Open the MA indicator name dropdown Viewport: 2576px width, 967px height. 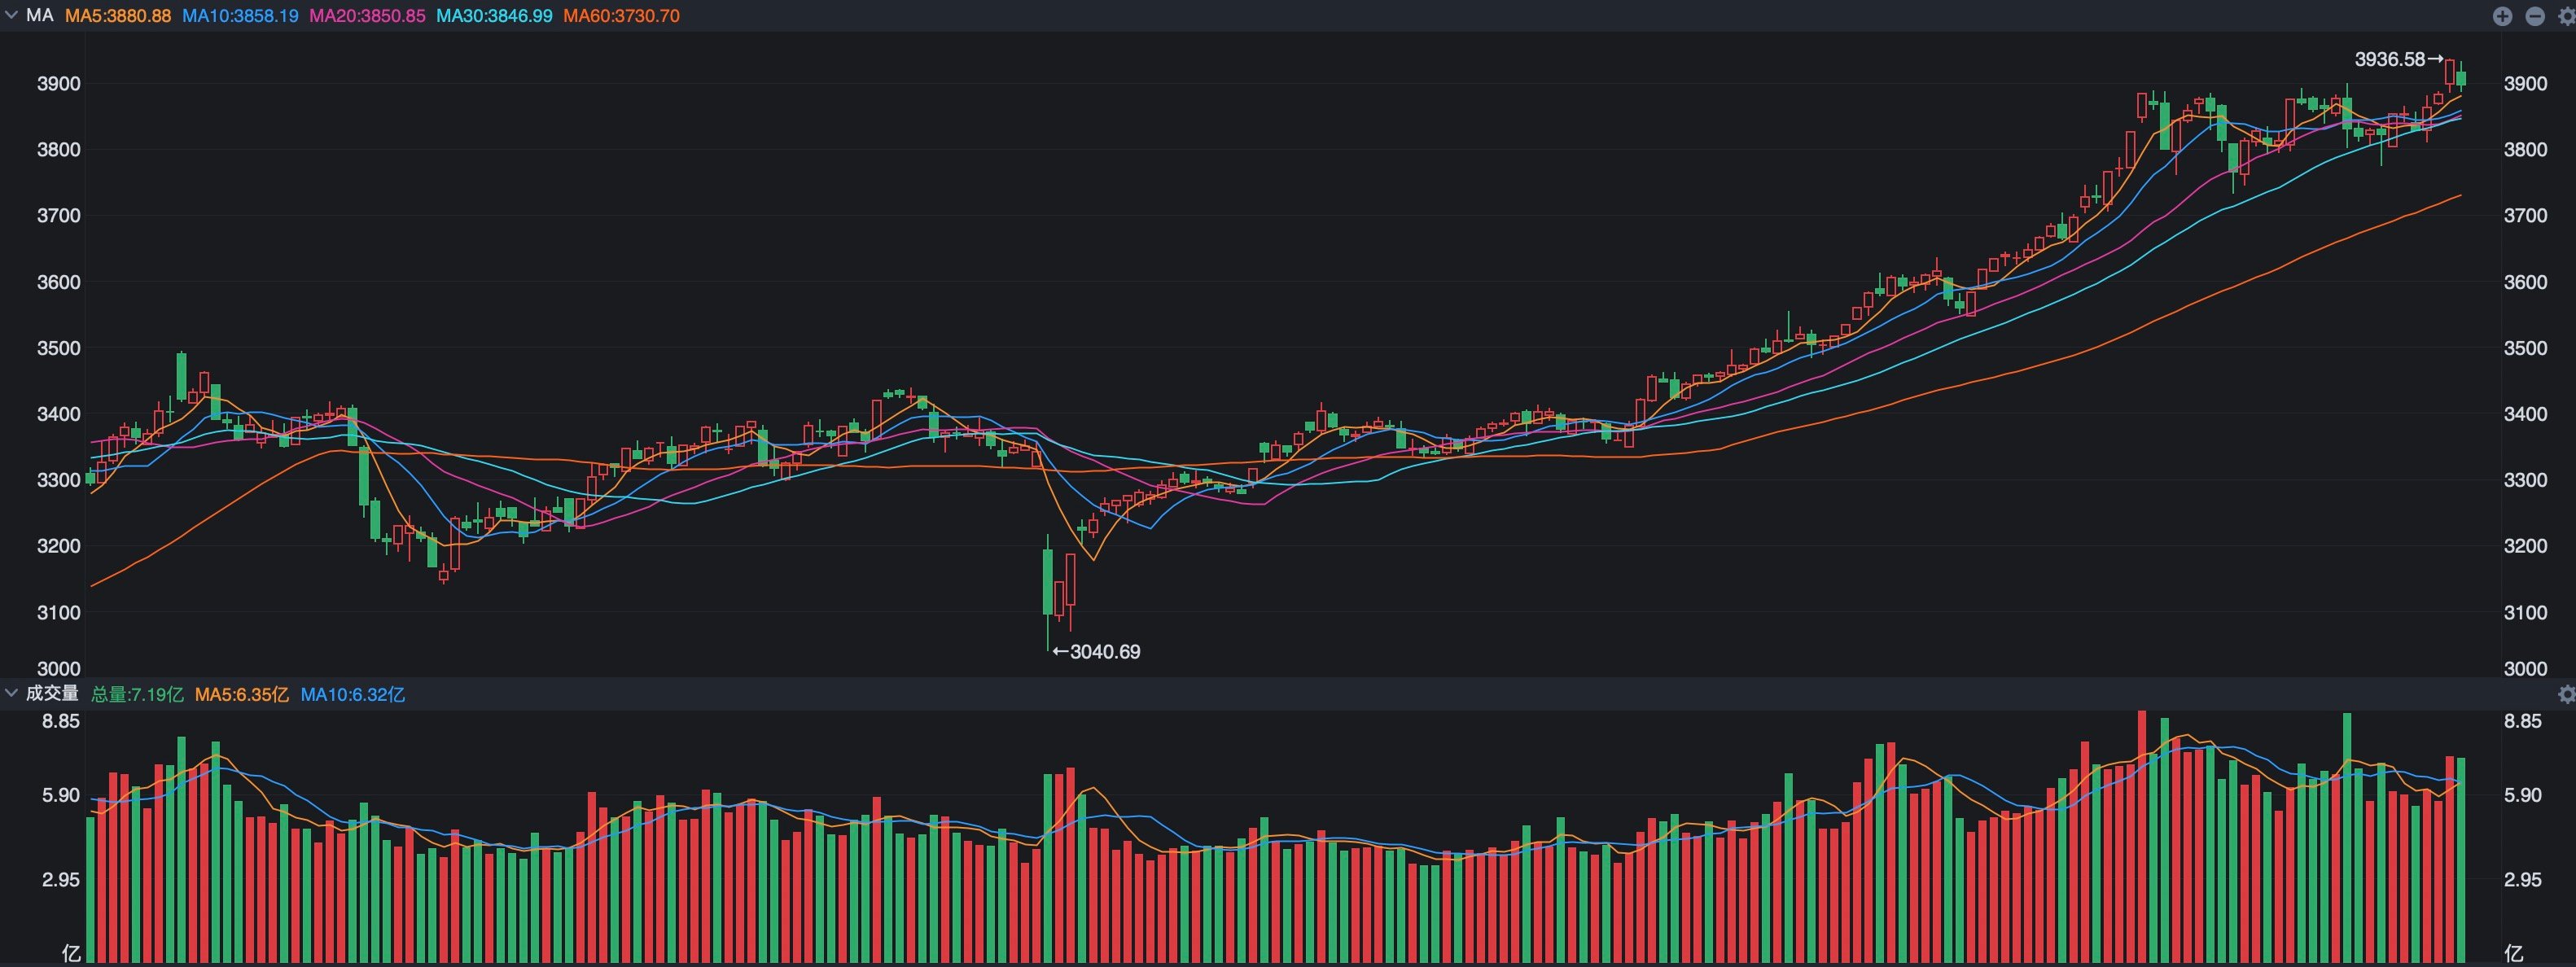pos(39,16)
